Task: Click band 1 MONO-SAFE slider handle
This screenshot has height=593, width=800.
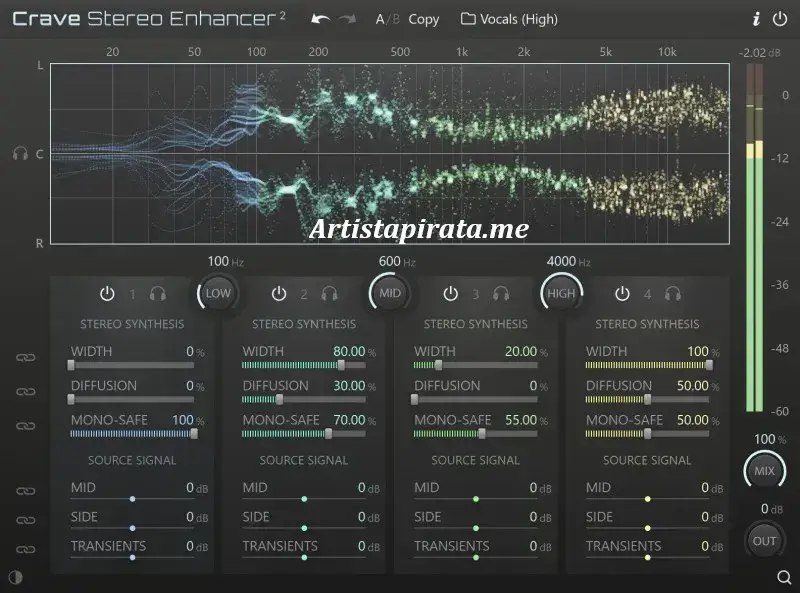Action: pyautogui.click(x=194, y=433)
